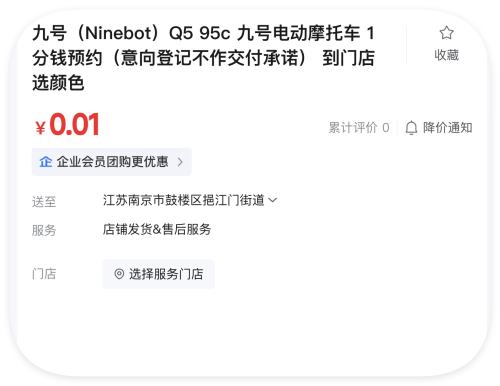This screenshot has width=500, height=386.
Task: Open 企业会员团购更优惠 group-buy offer
Action: [112, 162]
